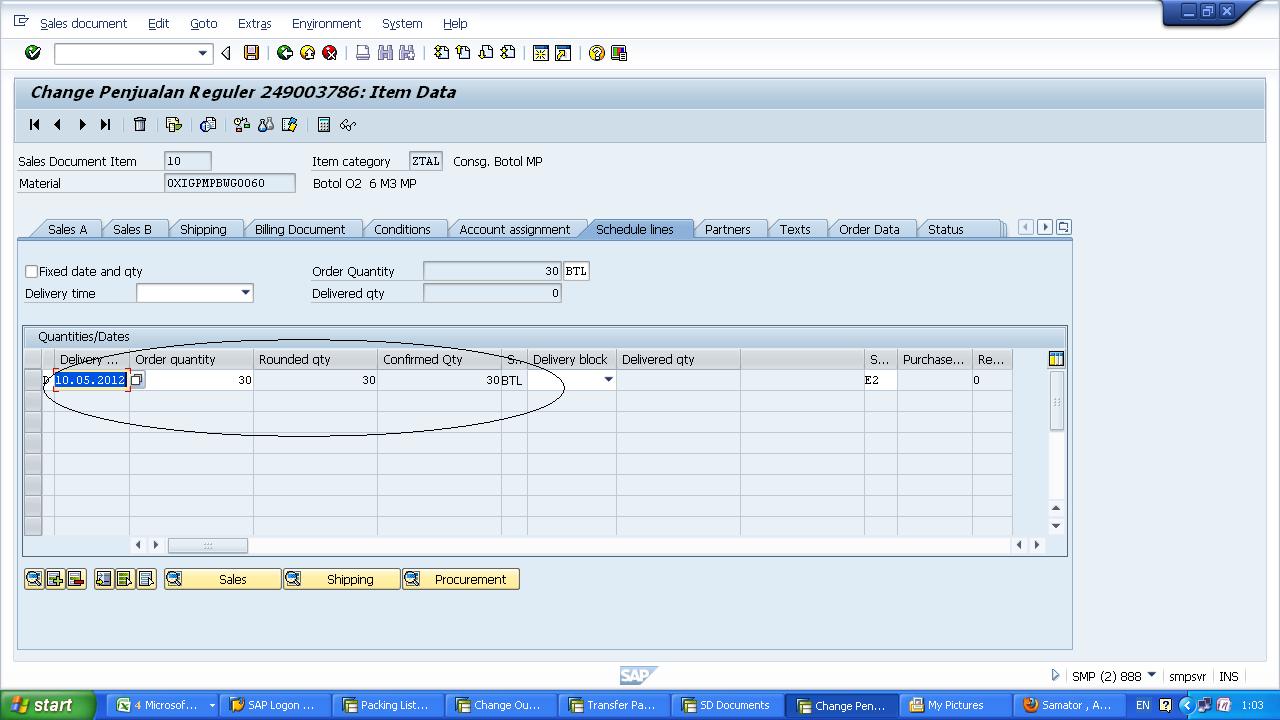Open the Goto menu
This screenshot has width=1280, height=720.
[203, 23]
